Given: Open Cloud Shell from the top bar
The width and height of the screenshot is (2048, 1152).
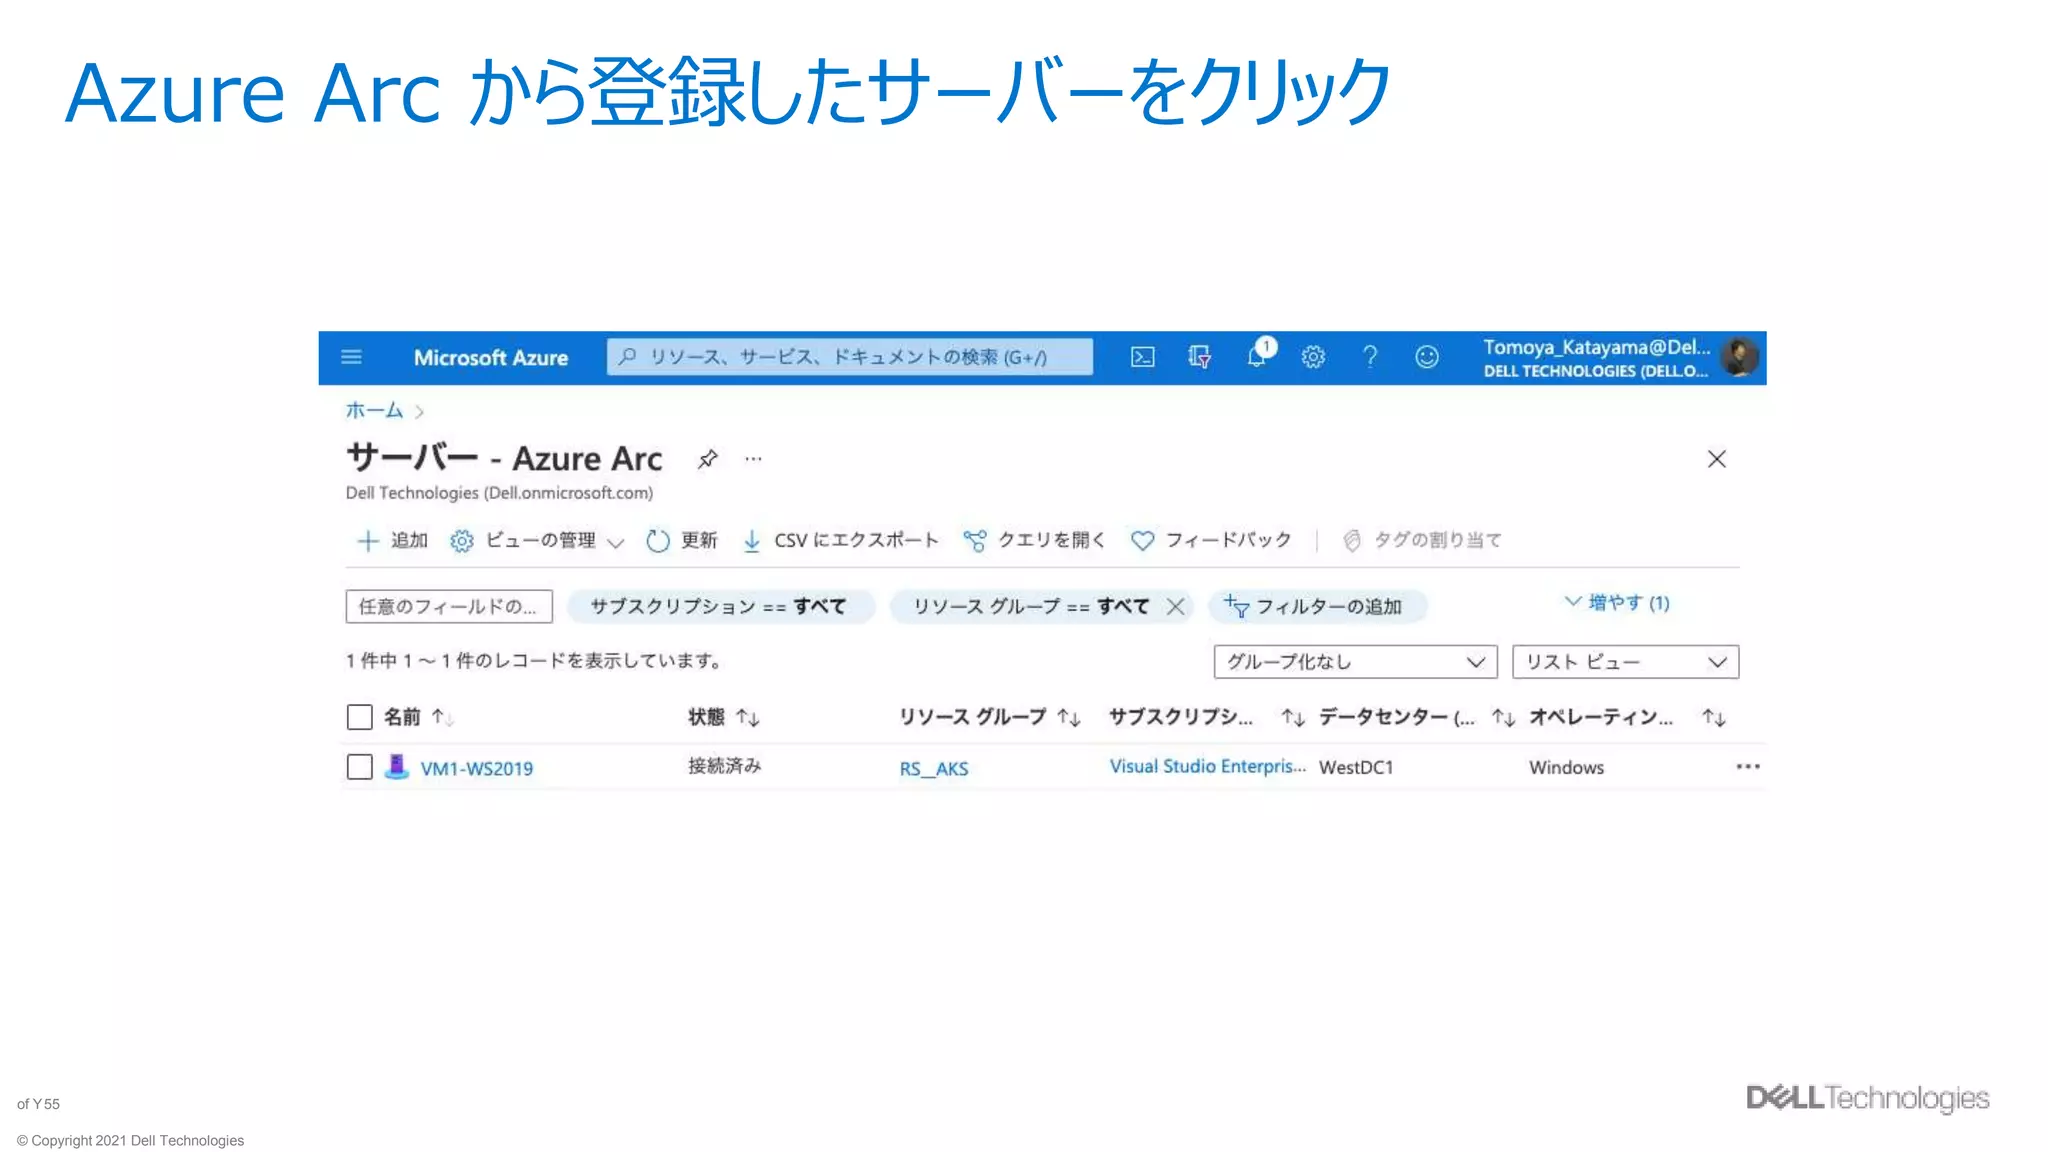Looking at the screenshot, I should 1142,357.
